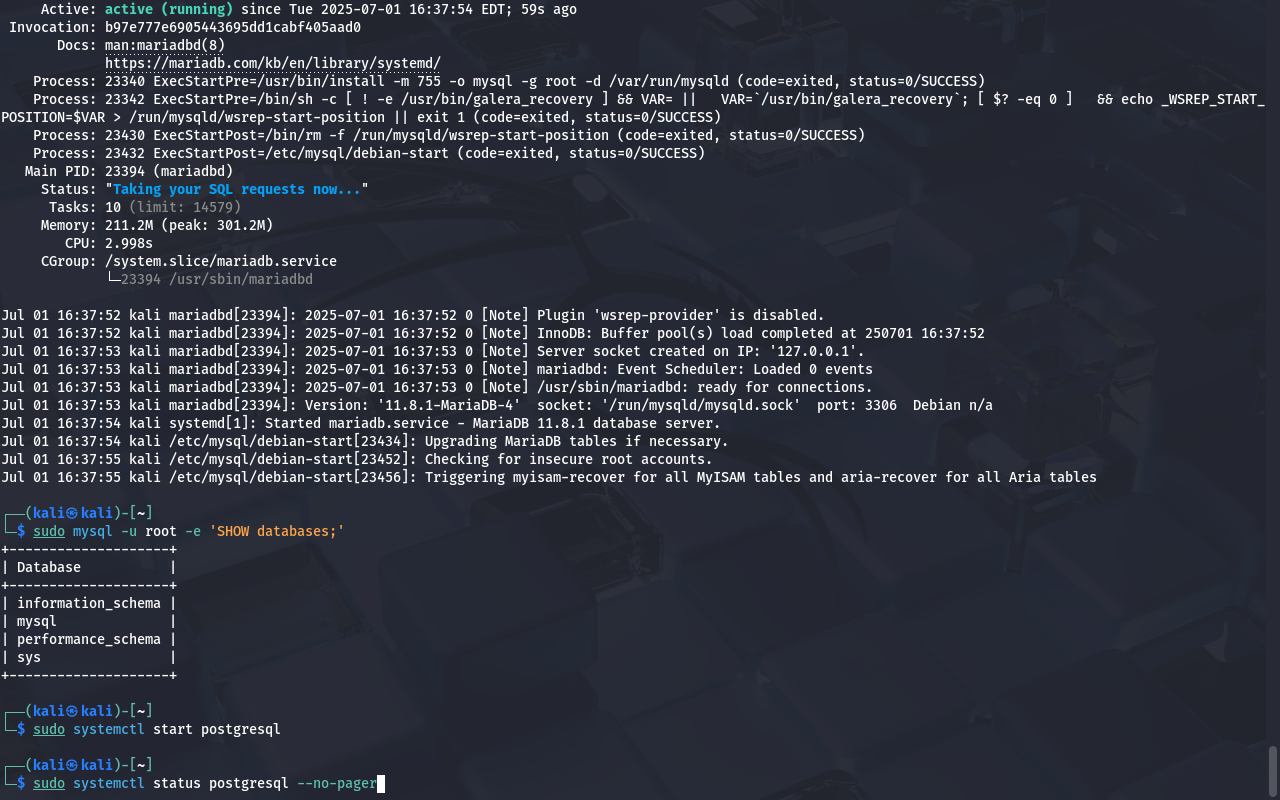This screenshot has width=1280, height=800.
Task: Click the 'Checking for insecure root accounts' line
Action: [357, 459]
